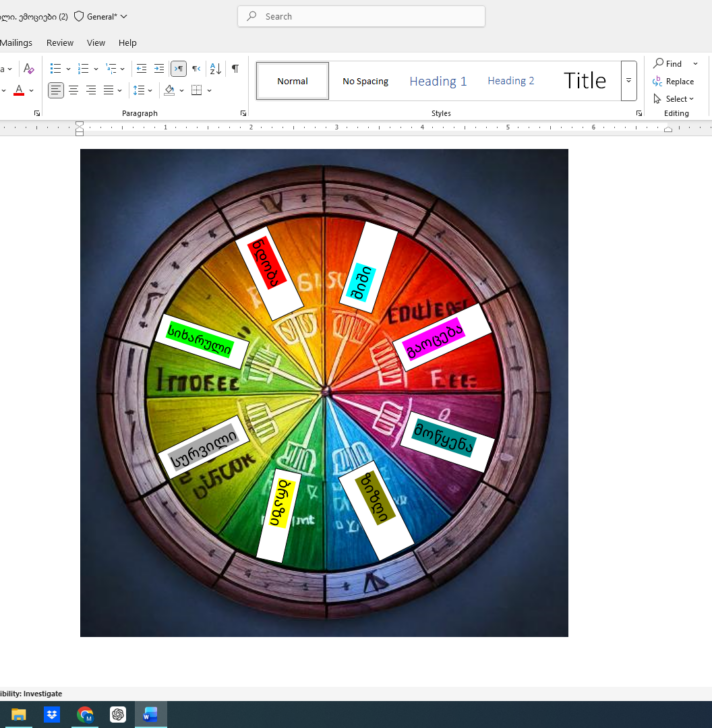Clear all formatting from text
The width and height of the screenshot is (712, 728).
(x=28, y=68)
